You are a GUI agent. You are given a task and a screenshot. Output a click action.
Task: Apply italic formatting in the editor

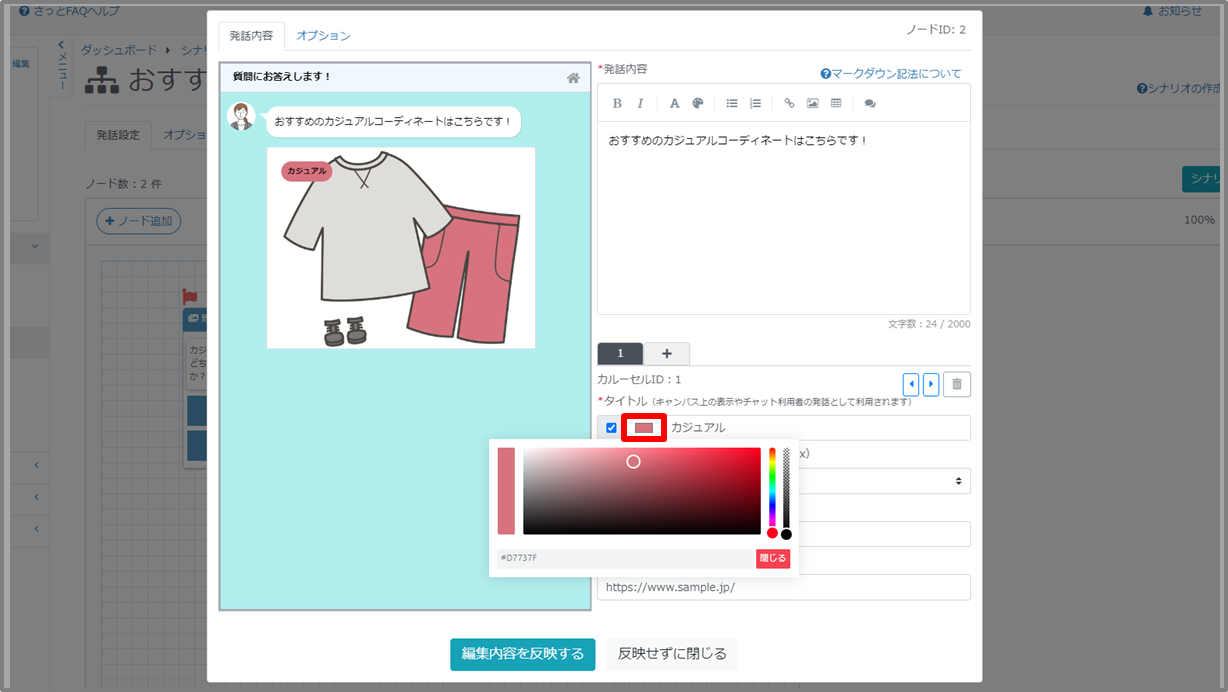coord(640,103)
